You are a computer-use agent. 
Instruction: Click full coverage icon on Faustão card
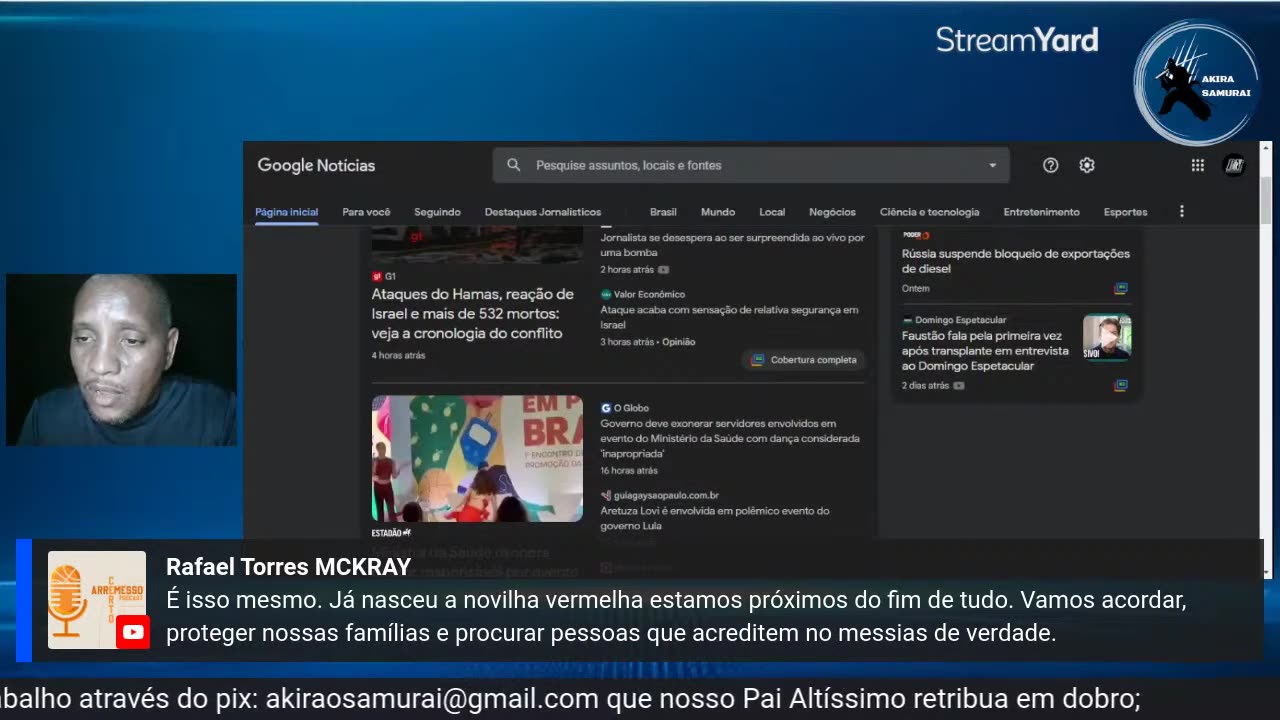1121,385
